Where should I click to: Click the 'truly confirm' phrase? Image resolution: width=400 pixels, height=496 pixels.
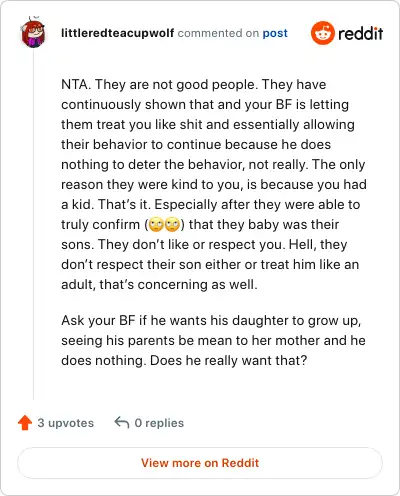point(100,224)
